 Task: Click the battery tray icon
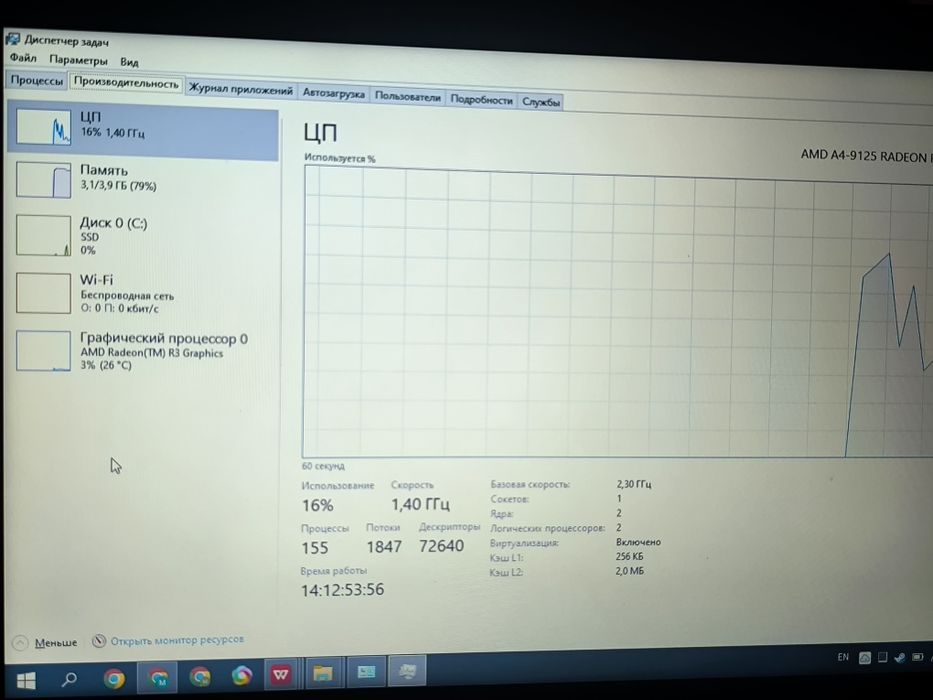pyautogui.click(x=918, y=657)
